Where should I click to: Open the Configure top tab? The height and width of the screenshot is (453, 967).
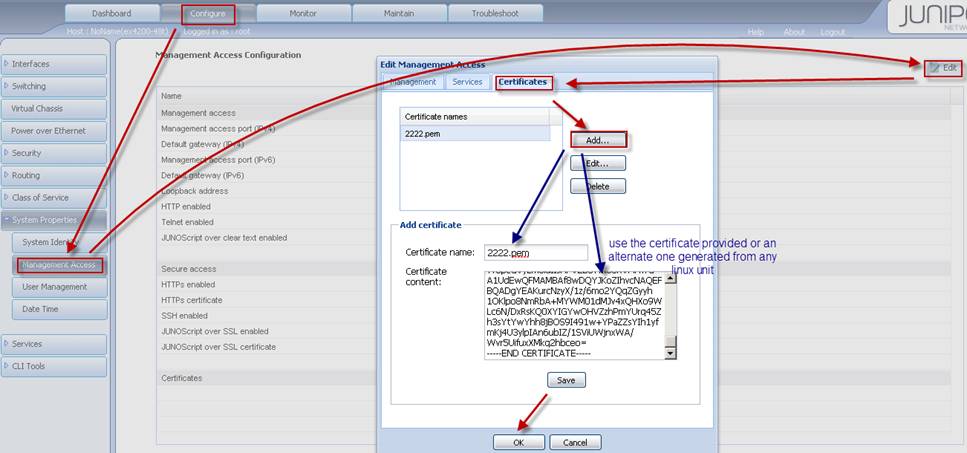pyautogui.click(x=208, y=14)
